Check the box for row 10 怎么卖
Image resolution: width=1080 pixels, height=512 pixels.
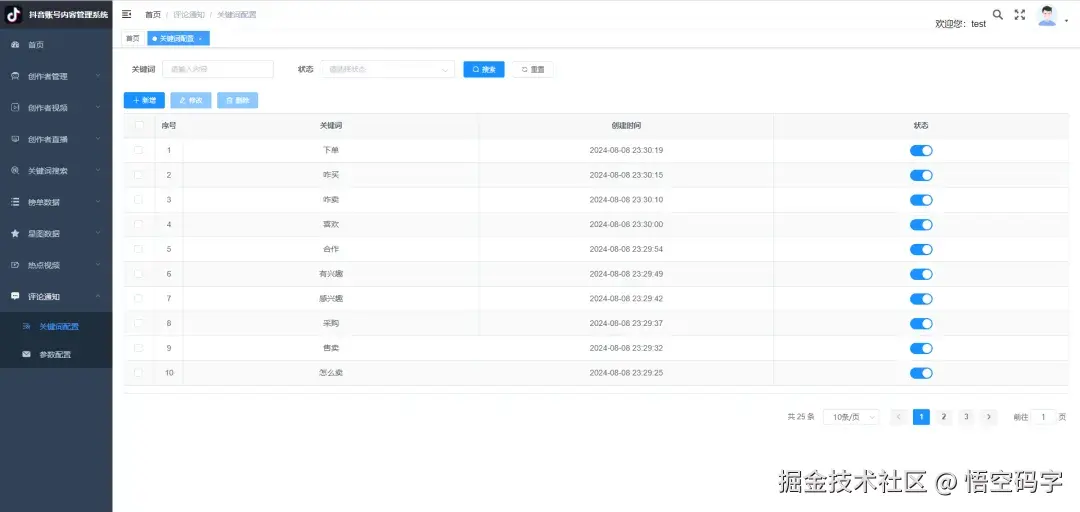138,373
